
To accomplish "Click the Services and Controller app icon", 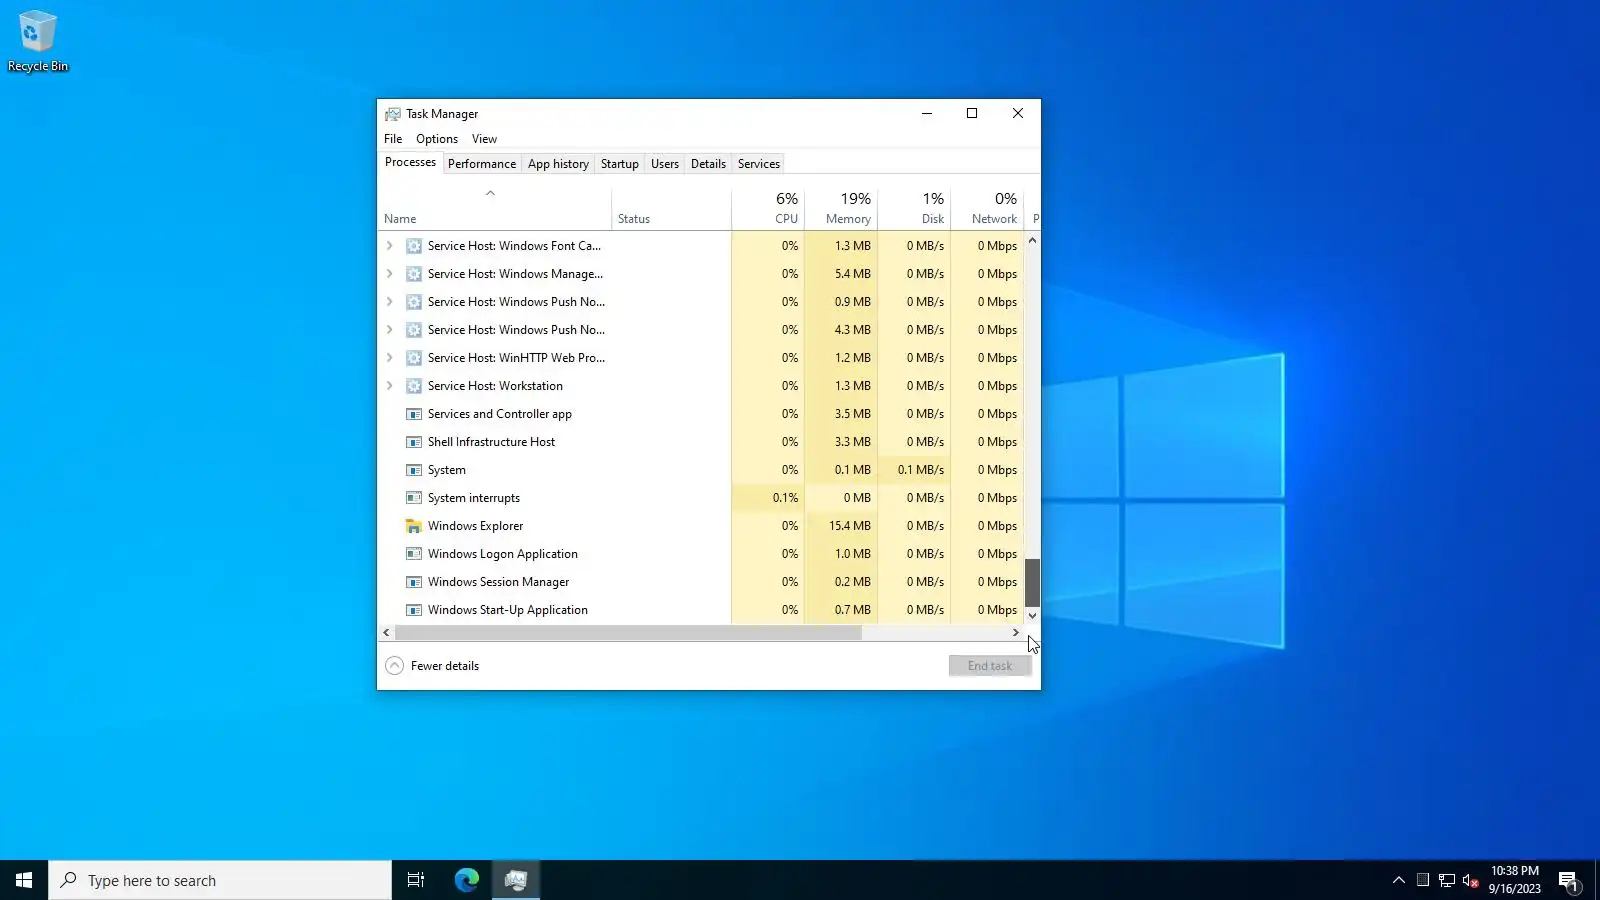I will point(413,414).
